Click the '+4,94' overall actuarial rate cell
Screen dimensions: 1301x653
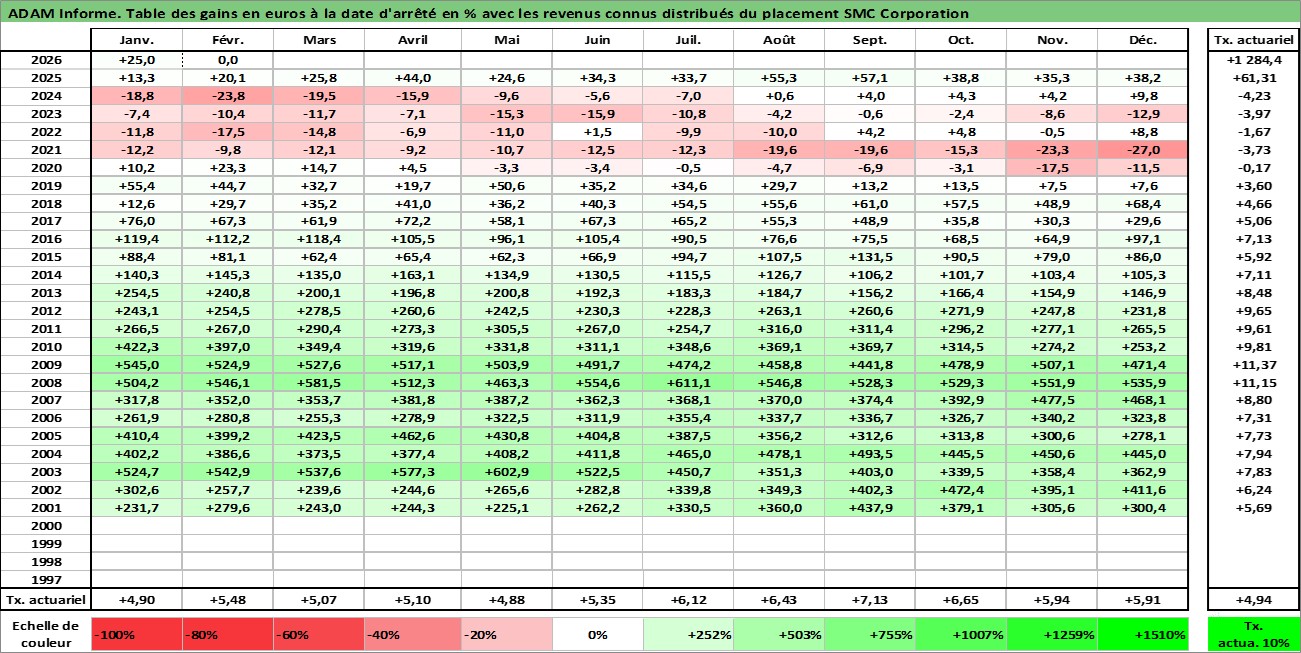pyautogui.click(x=1254, y=600)
